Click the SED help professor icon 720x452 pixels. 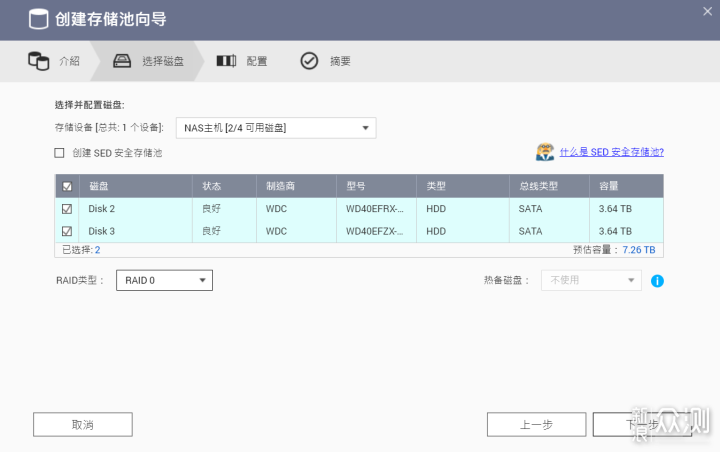(x=545, y=152)
